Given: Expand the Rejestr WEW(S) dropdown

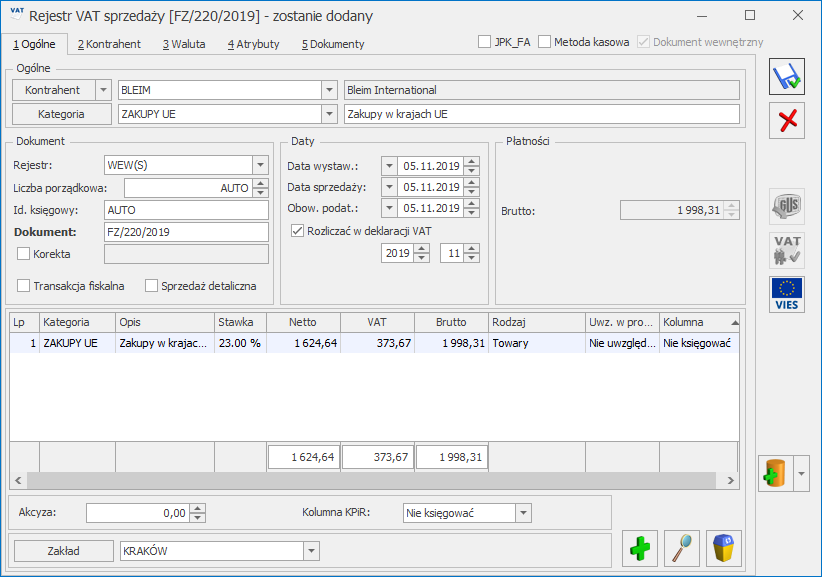Looking at the screenshot, I should click(260, 165).
